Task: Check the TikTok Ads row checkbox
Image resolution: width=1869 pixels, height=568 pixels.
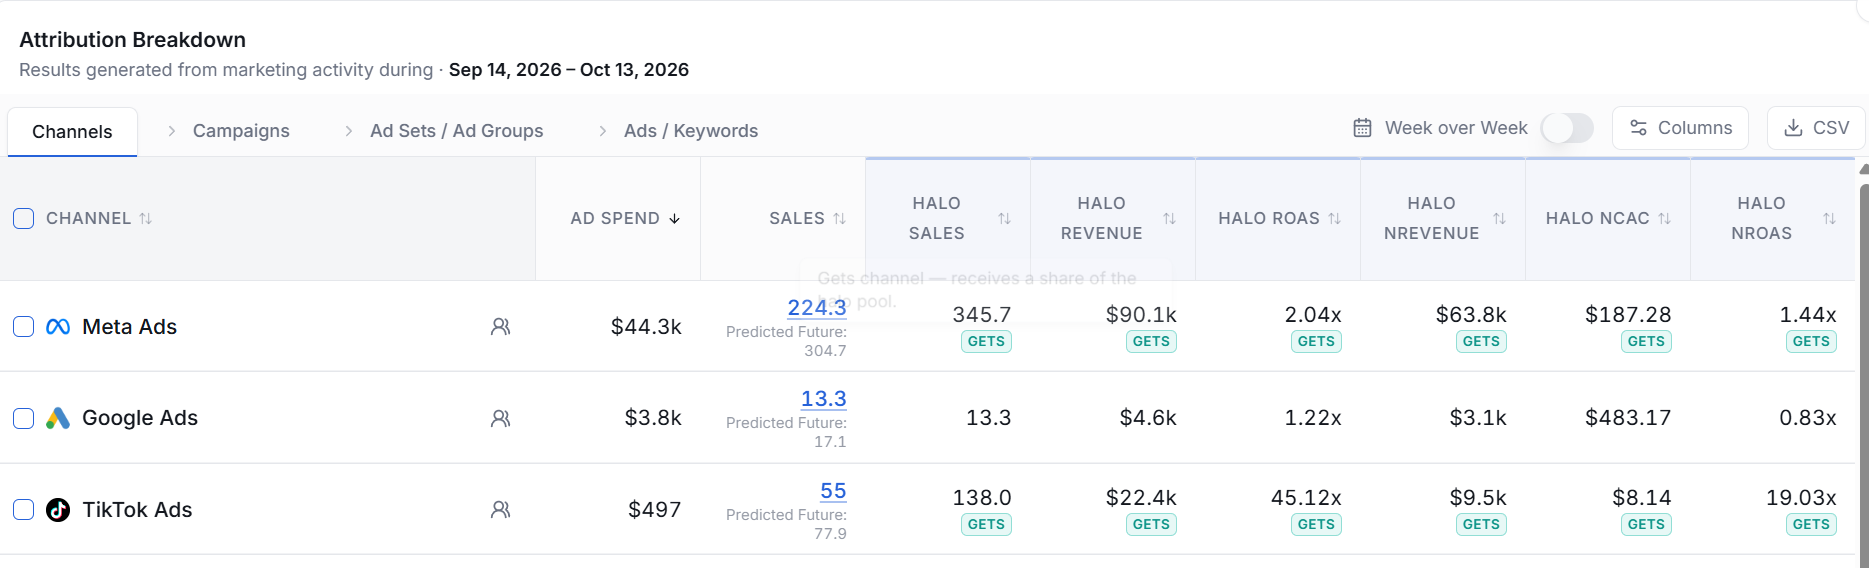Action: [x=24, y=510]
